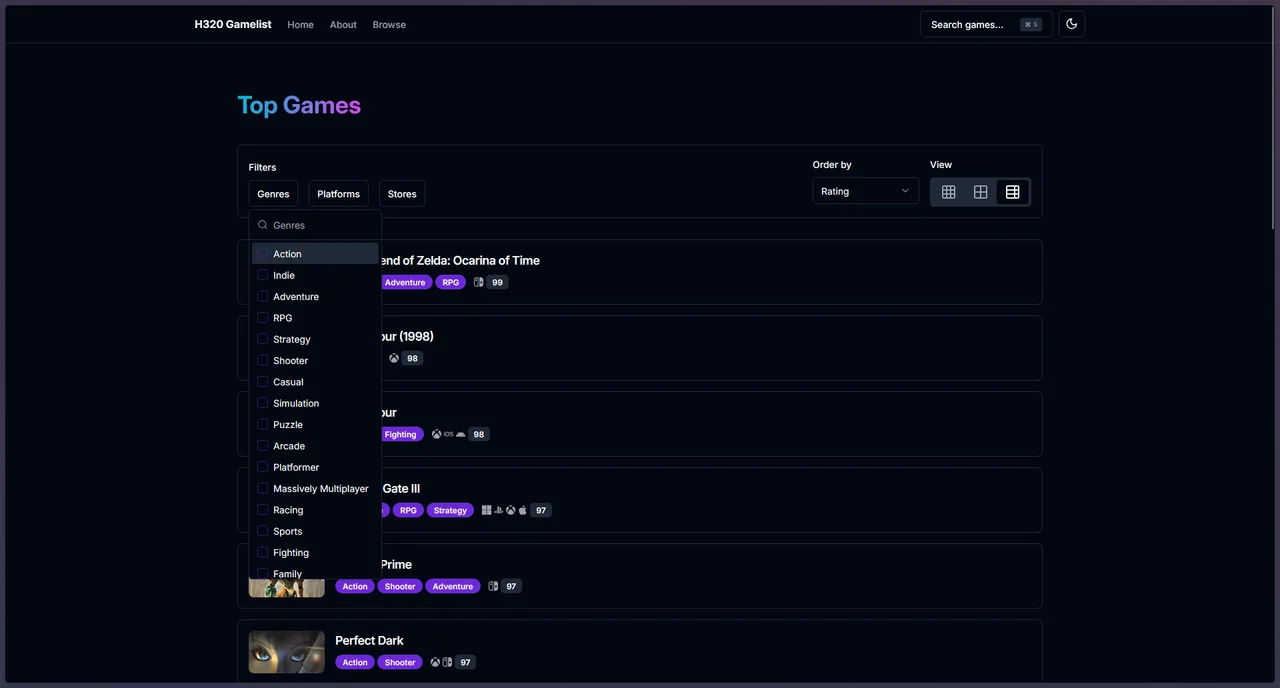1280x688 pixels.
Task: Check the Action genre checkbox
Action: click(263, 254)
